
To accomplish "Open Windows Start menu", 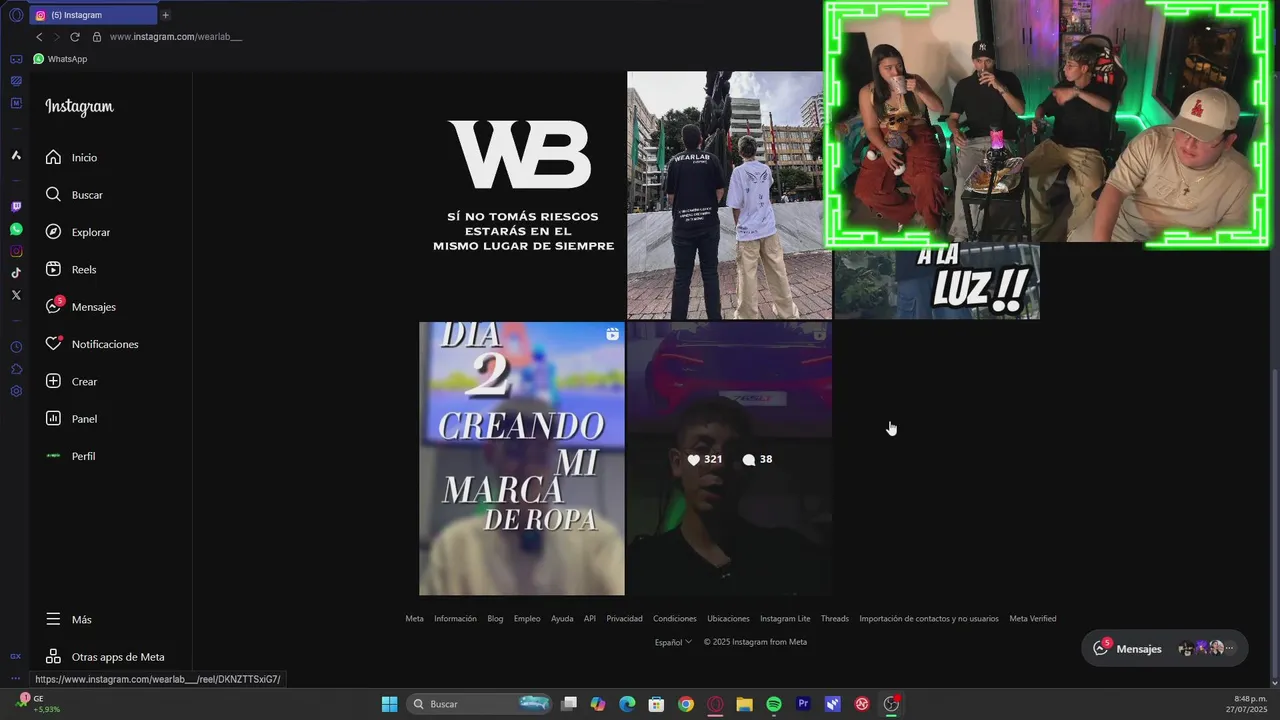I will click(x=389, y=704).
